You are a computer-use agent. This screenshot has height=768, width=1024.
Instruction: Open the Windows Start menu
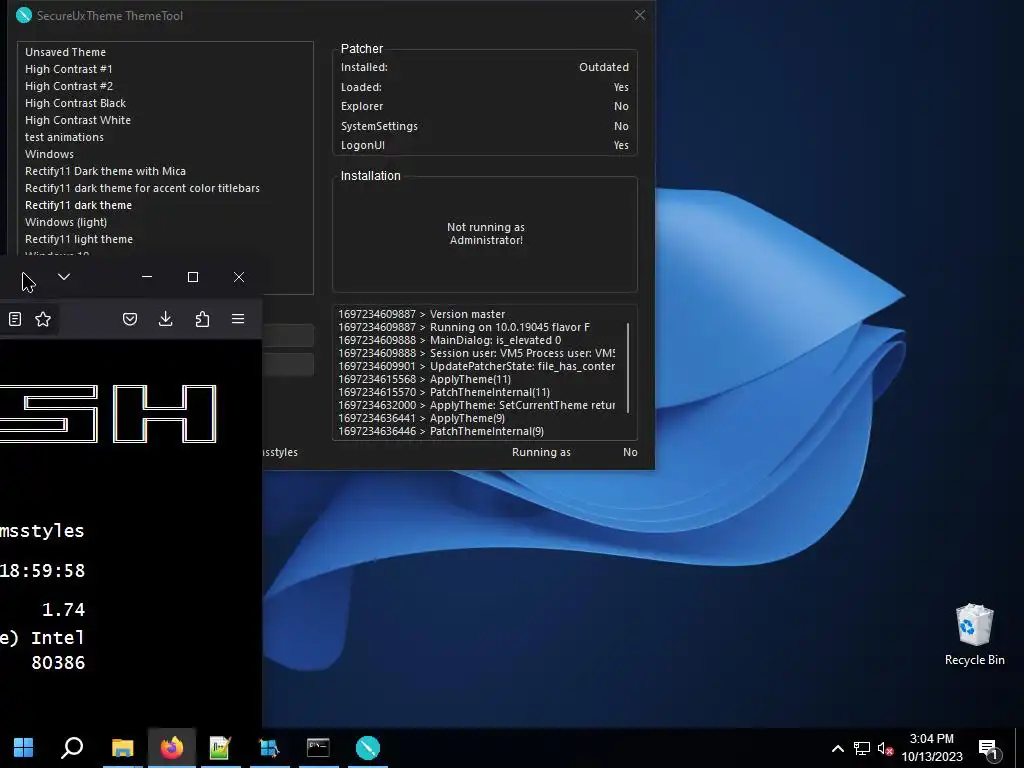[x=24, y=748]
